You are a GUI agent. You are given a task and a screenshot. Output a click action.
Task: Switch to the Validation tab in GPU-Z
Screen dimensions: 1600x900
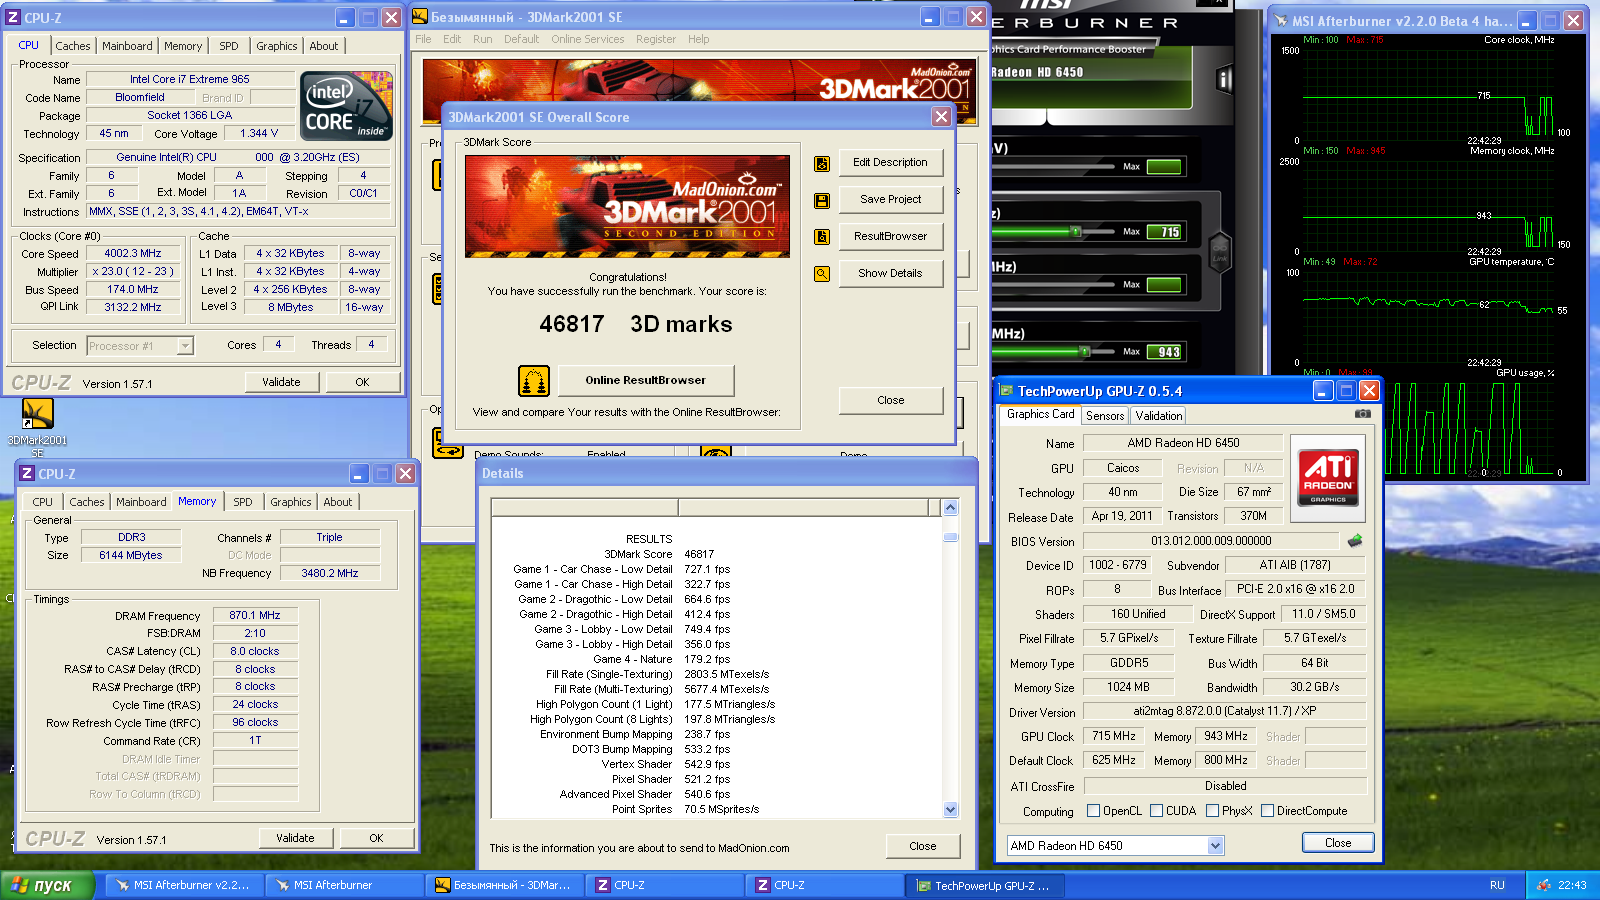tap(1159, 416)
